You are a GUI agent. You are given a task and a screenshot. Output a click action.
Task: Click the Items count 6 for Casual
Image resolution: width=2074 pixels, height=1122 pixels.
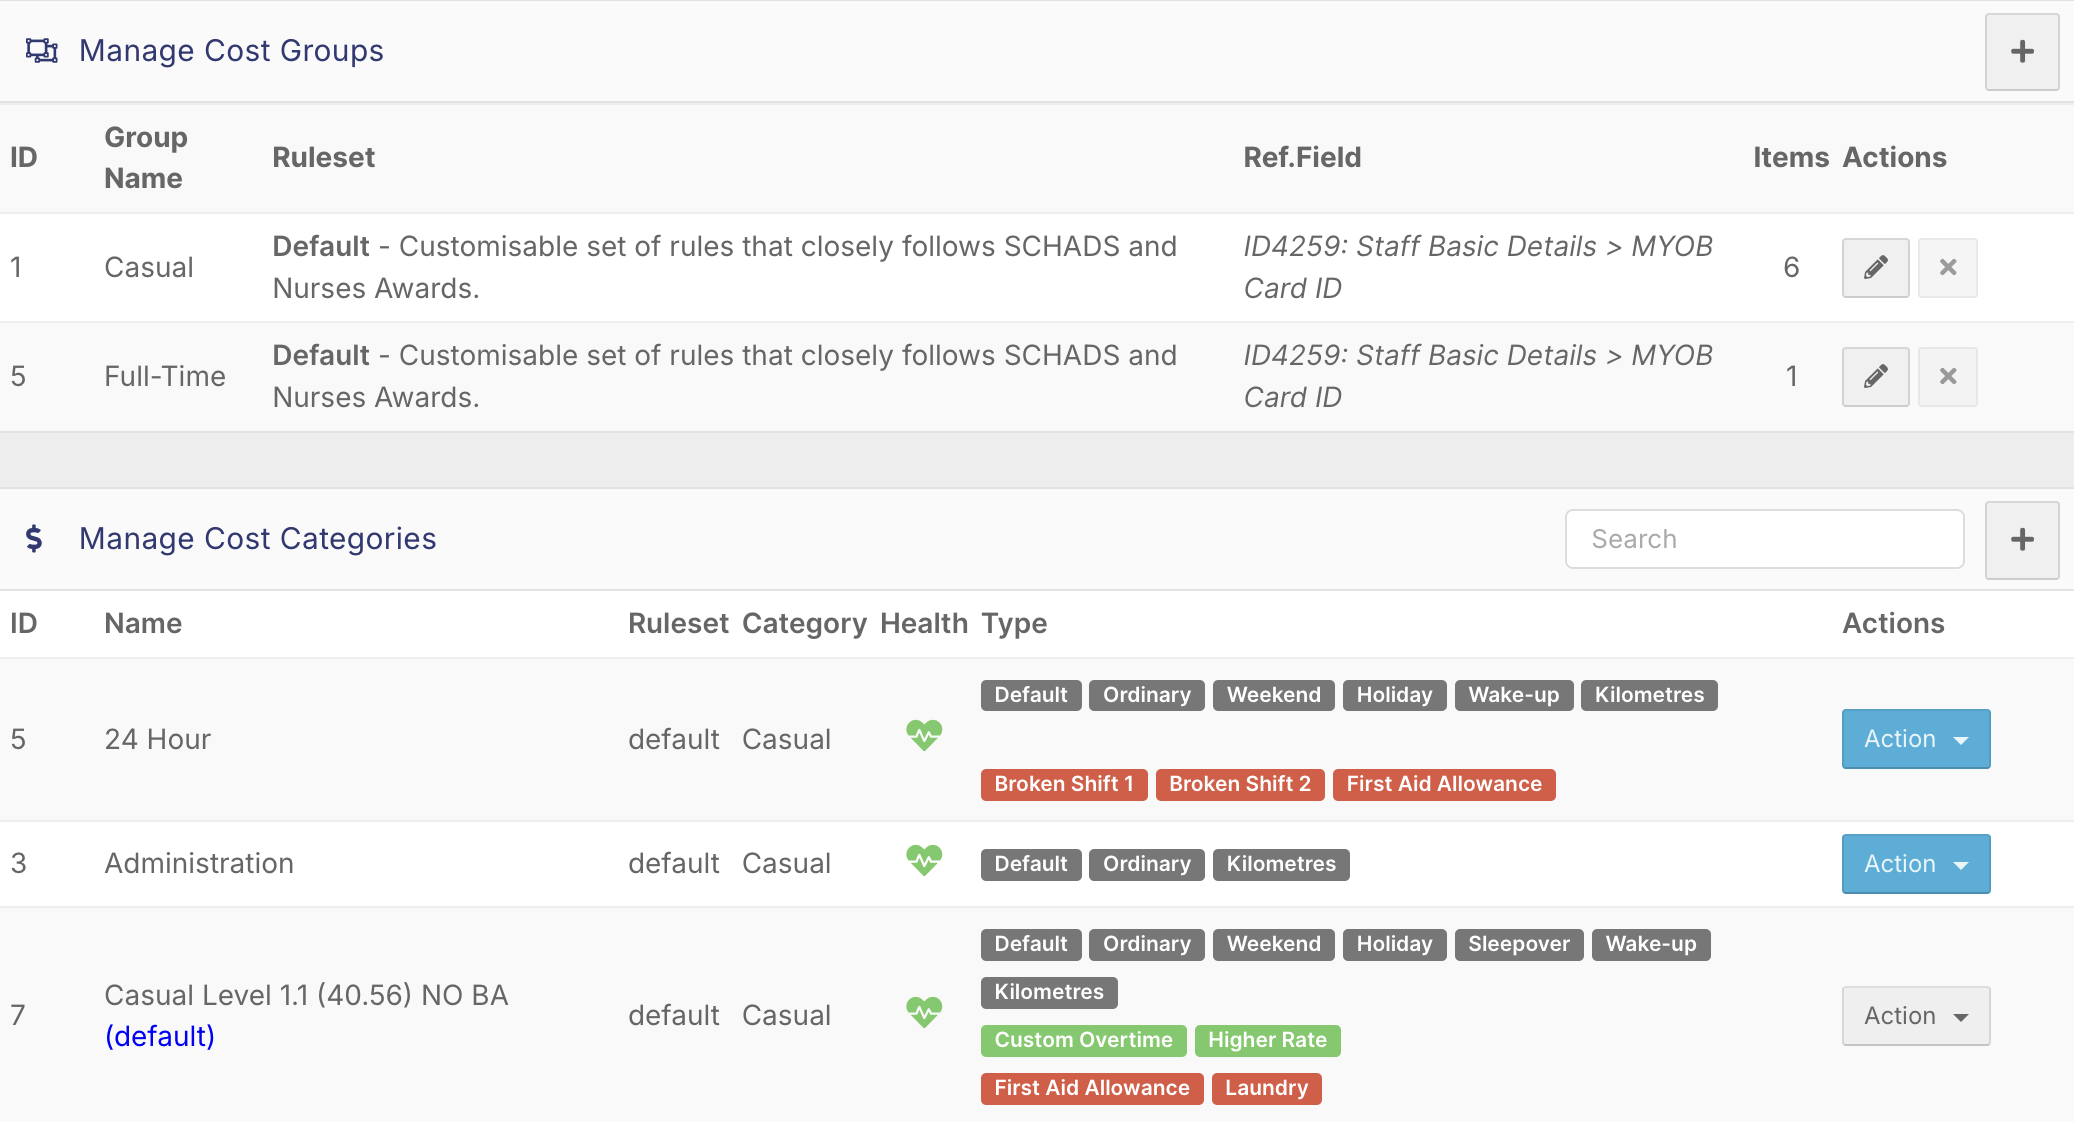click(1791, 267)
